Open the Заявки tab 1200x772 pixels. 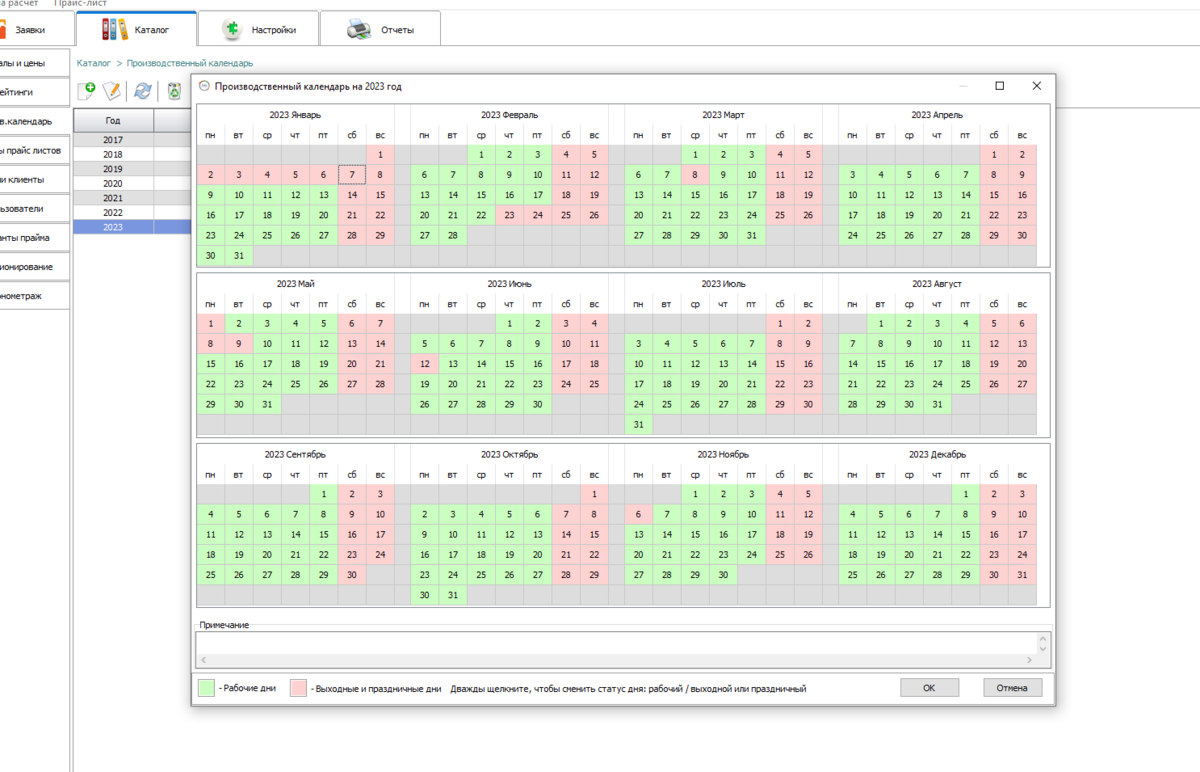[x=30, y=30]
